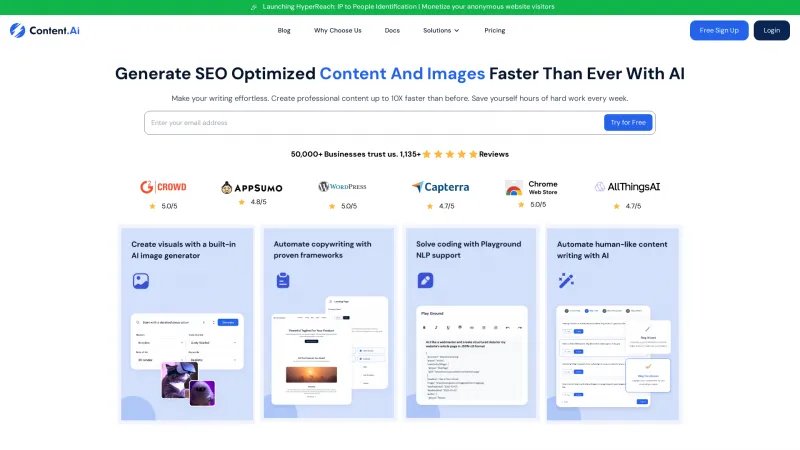Click the Playground NLP robot icon
Image resolution: width=800 pixels, height=450 pixels.
click(425, 281)
